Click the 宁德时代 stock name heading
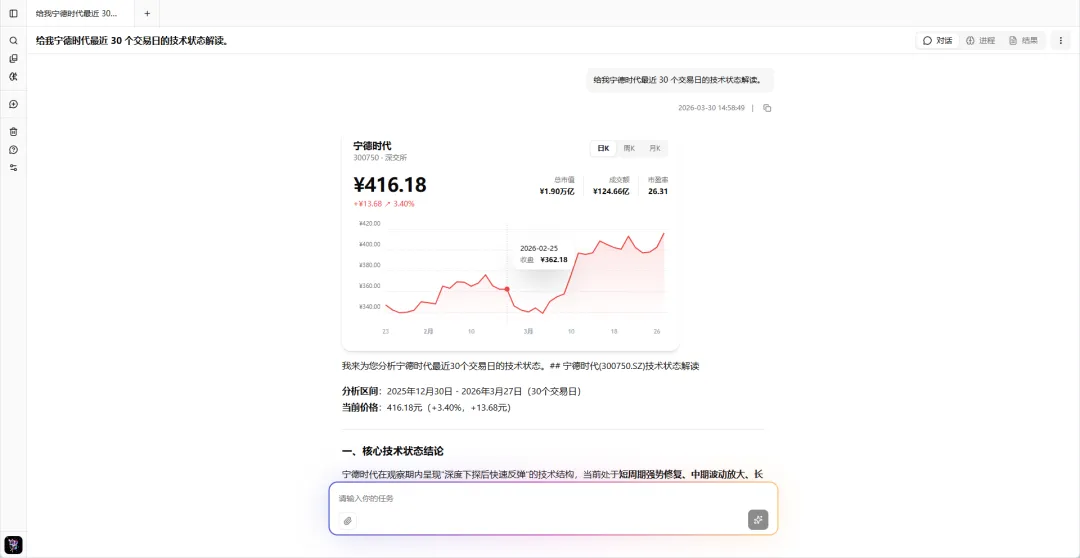This screenshot has height=558, width=1080. coord(372,145)
